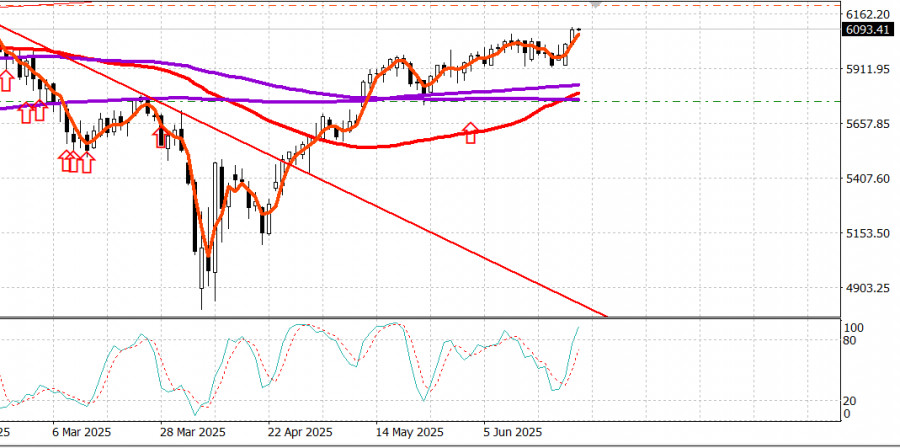
Task: Click the gray chart shift triangle marker at top
Action: [596, 4]
